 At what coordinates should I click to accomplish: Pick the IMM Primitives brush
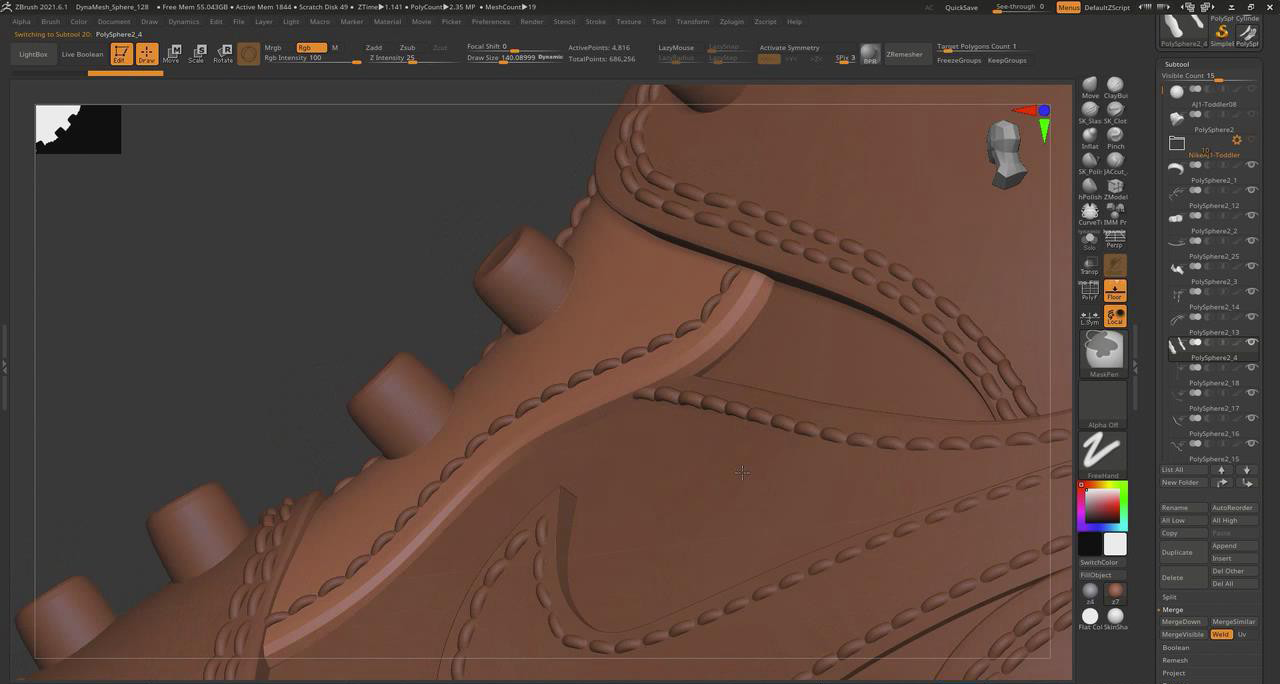pos(1115,214)
